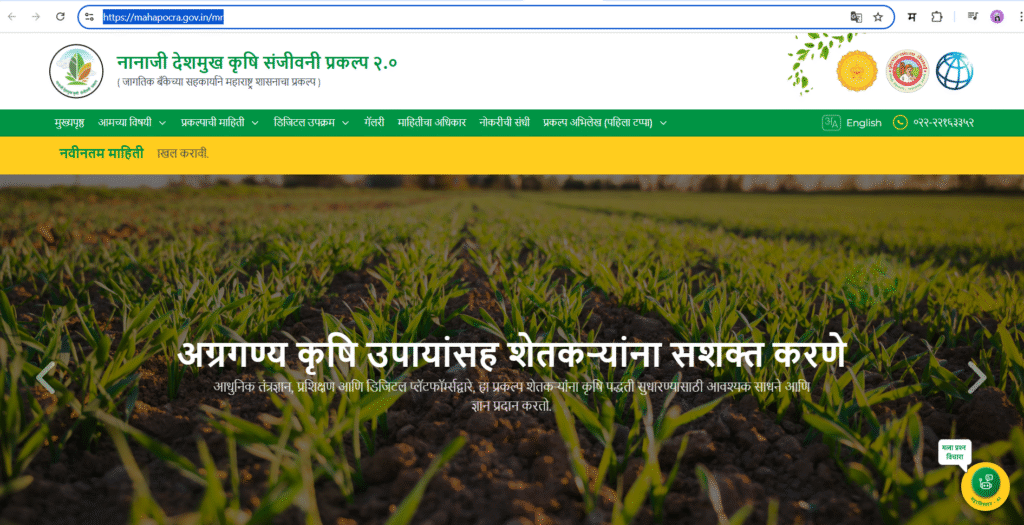Advance carousel with right arrow
The width and height of the screenshot is (1024, 525).
[977, 377]
